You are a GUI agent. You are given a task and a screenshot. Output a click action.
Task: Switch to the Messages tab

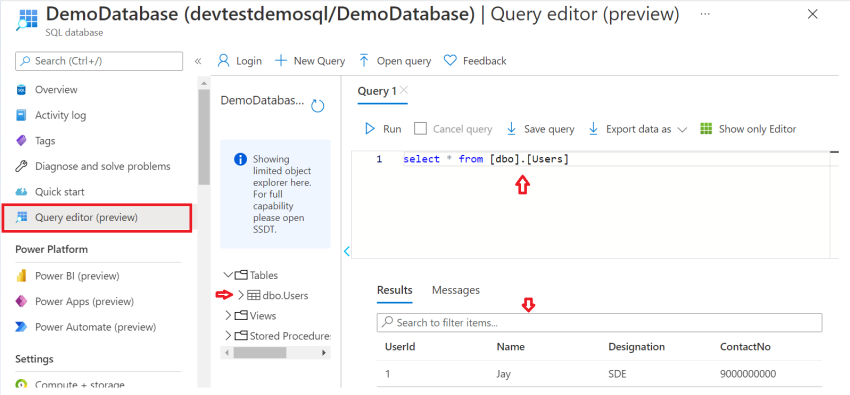[x=455, y=290]
